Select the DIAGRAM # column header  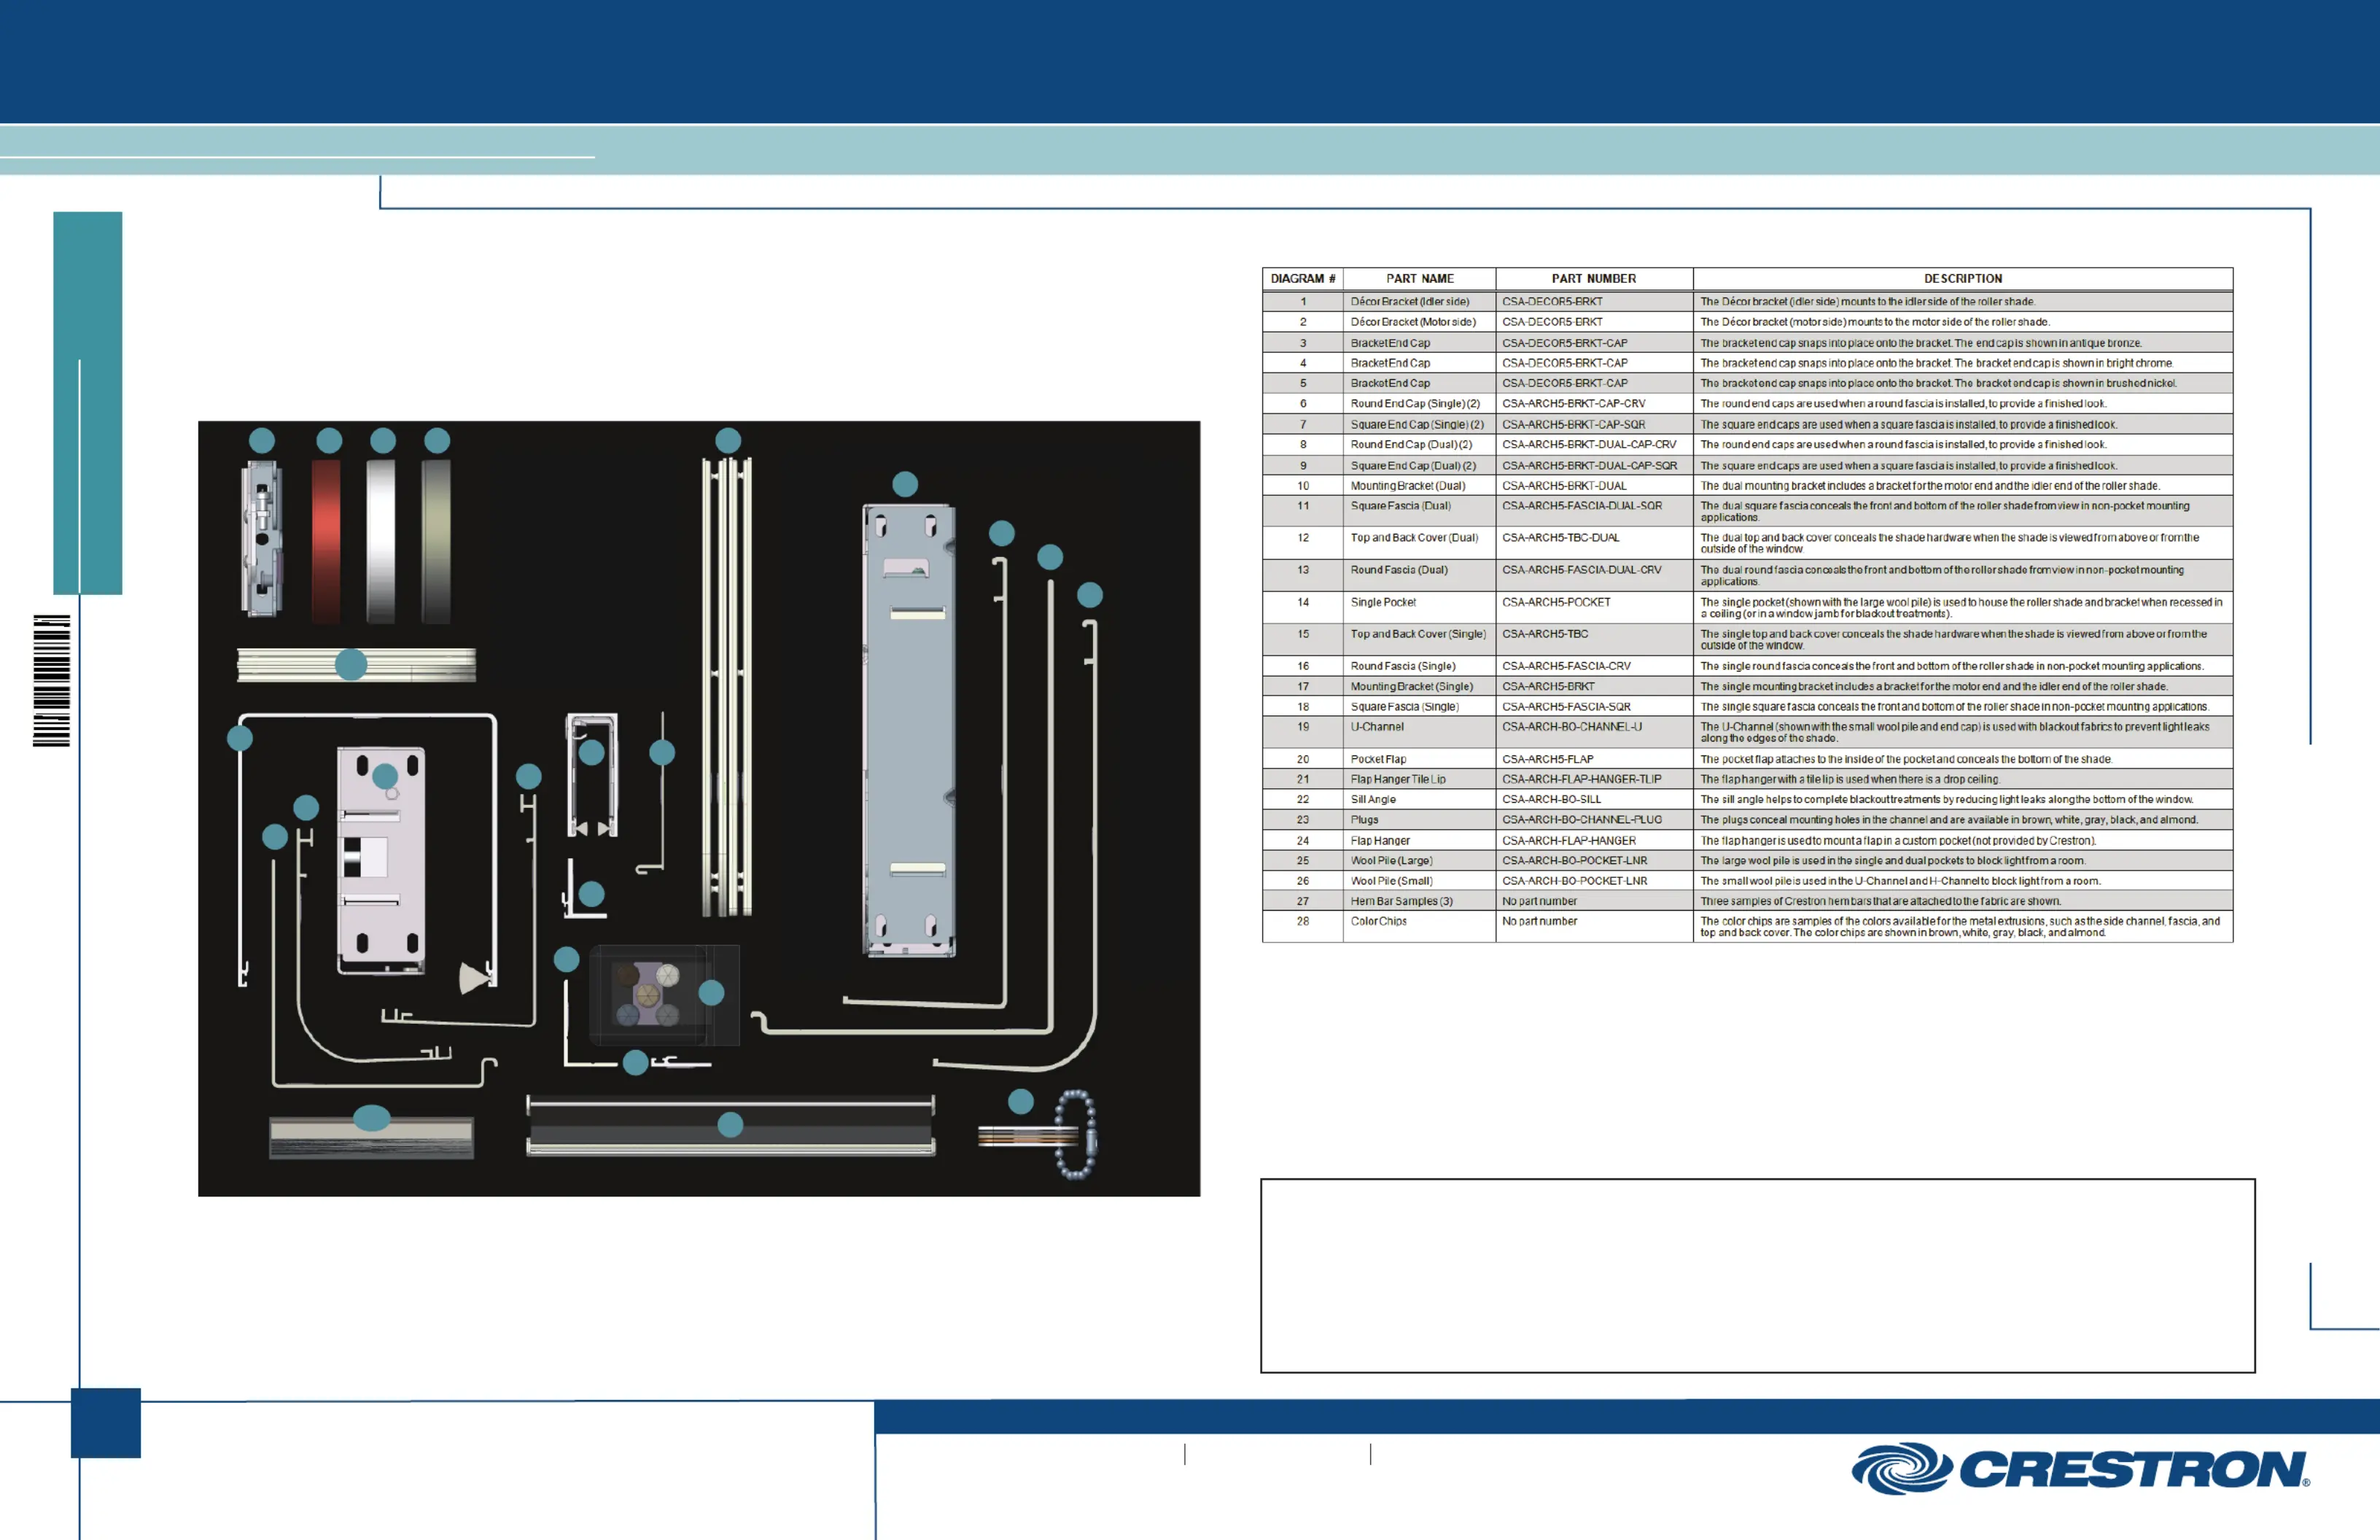click(1302, 279)
